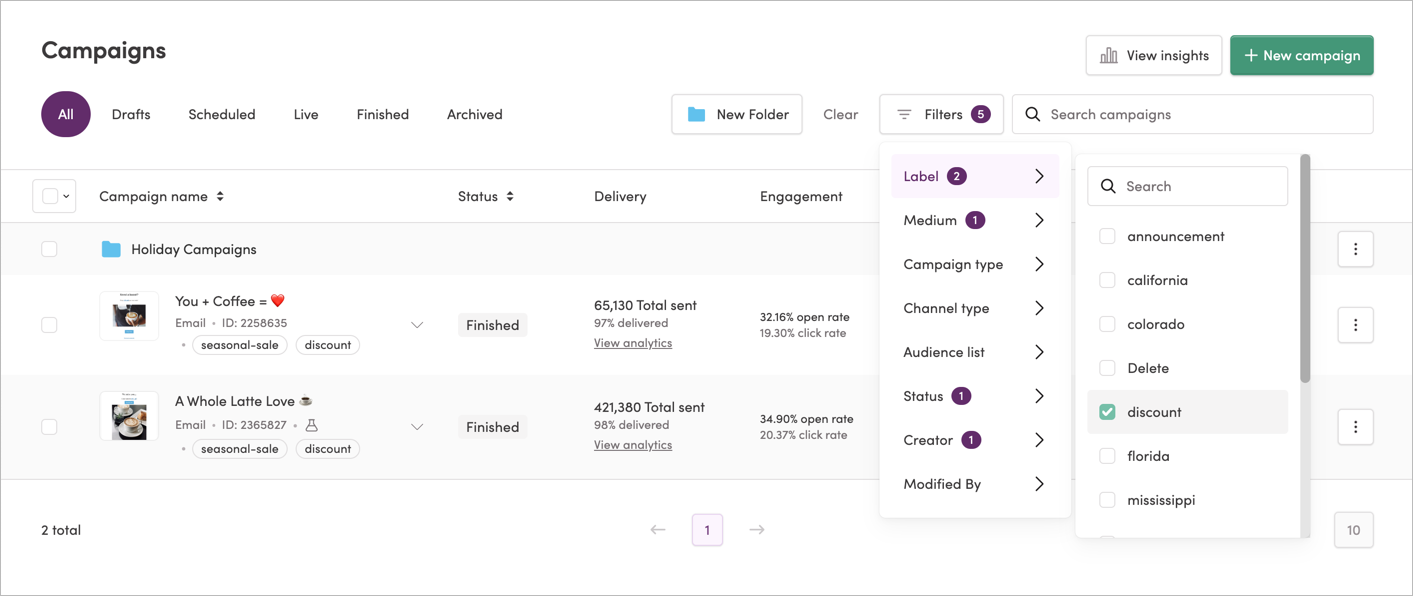Click the bar chart icon on View insights
Viewport: 1413px width, 596px height.
pyautogui.click(x=1111, y=55)
